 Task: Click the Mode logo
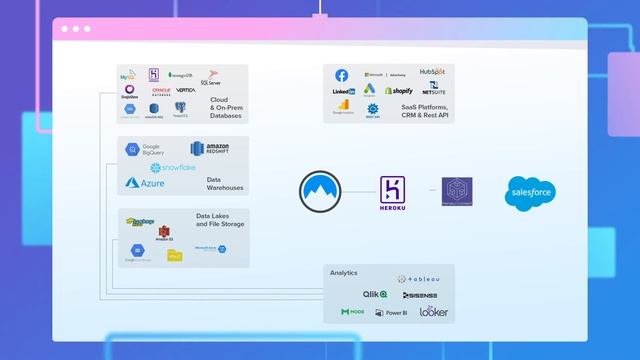353,312
